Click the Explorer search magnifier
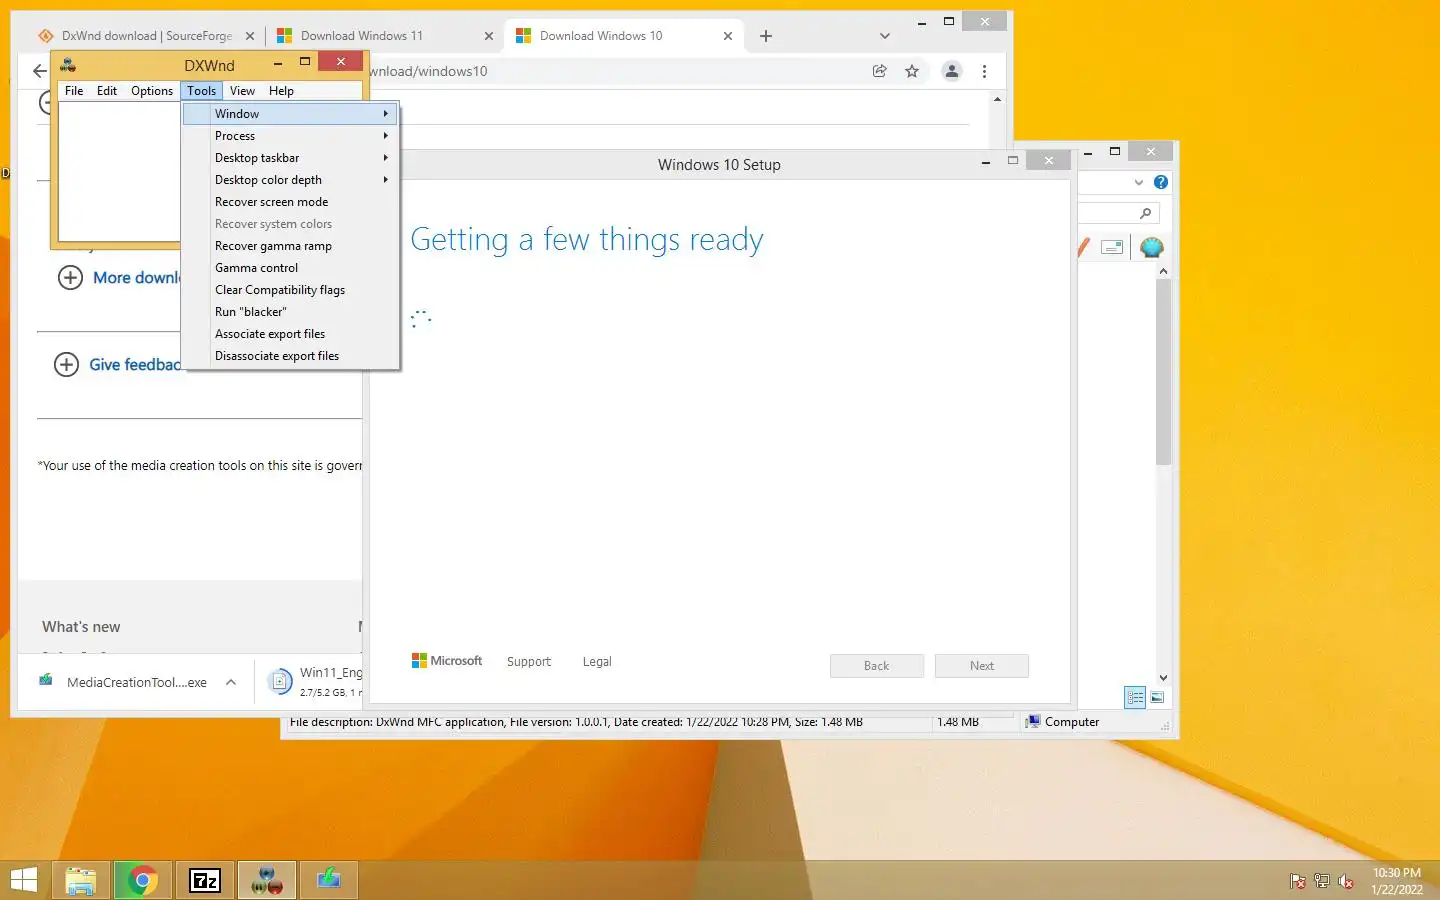1440x900 pixels. (1146, 213)
